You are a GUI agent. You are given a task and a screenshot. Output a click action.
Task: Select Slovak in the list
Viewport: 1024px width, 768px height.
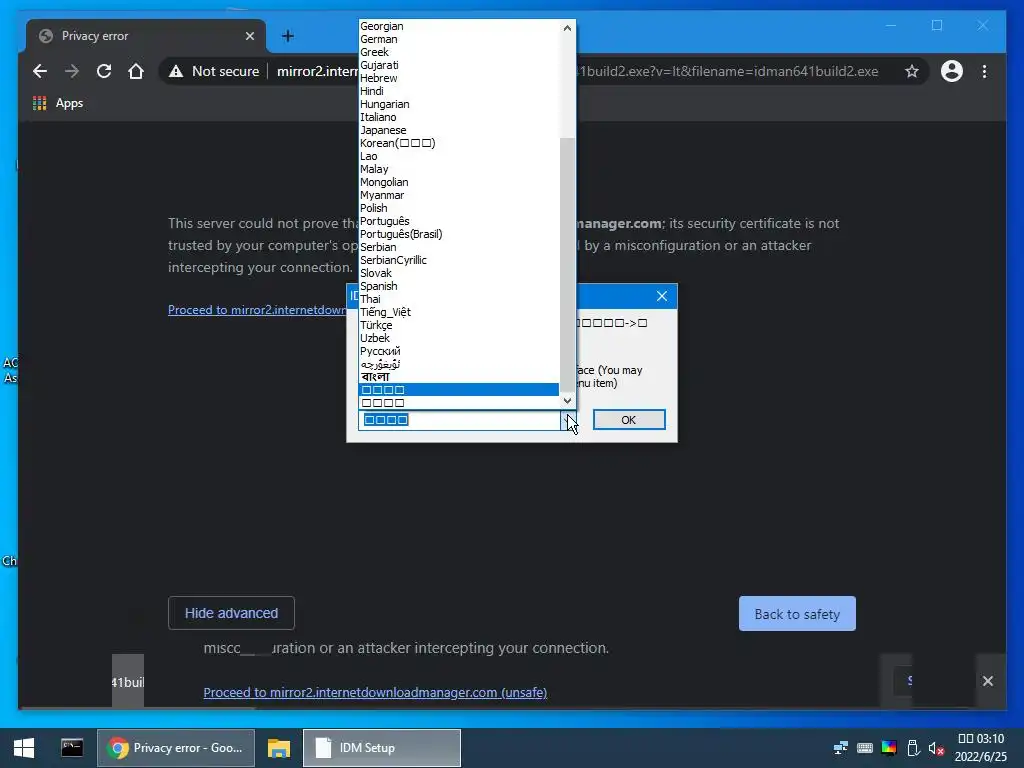[x=458, y=273]
